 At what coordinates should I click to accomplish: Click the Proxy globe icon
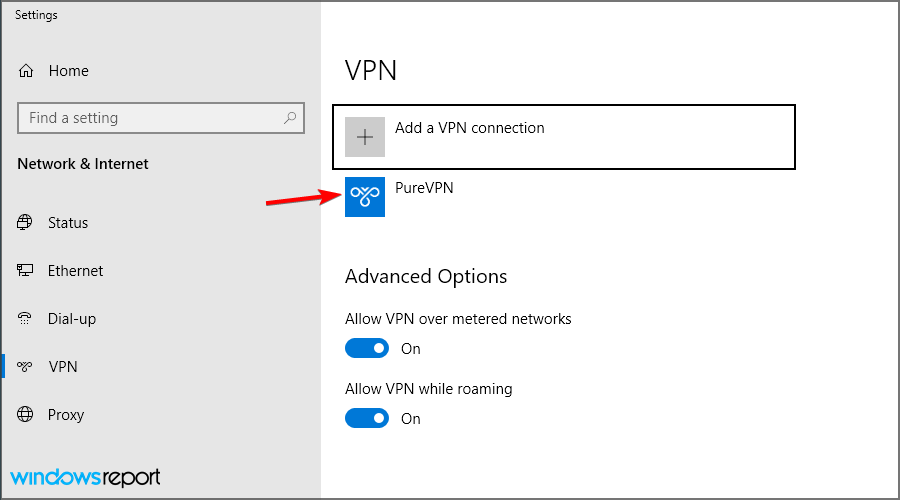(x=25, y=414)
